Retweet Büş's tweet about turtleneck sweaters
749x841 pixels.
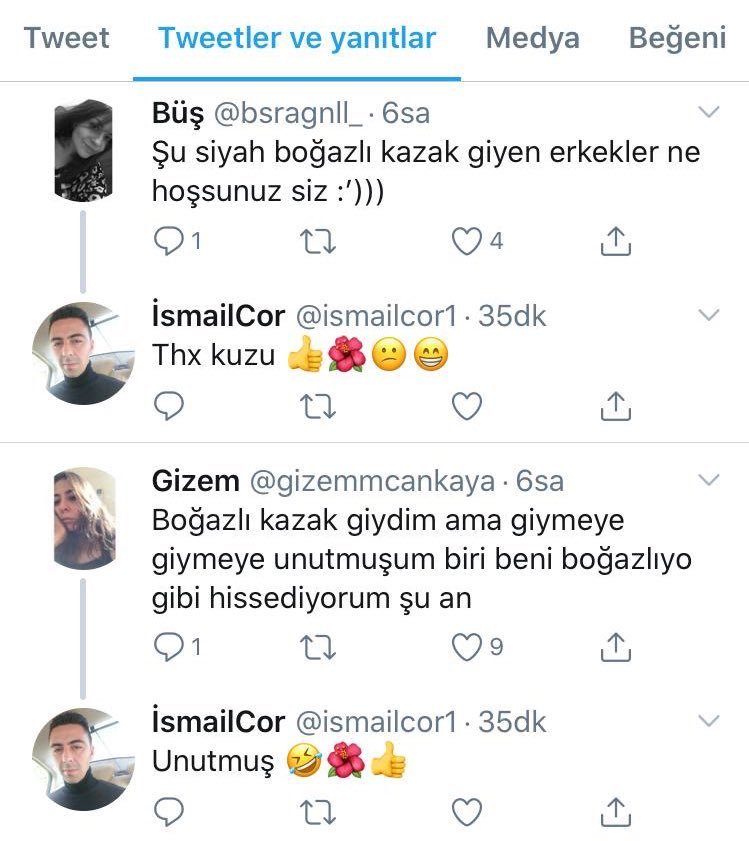point(318,241)
